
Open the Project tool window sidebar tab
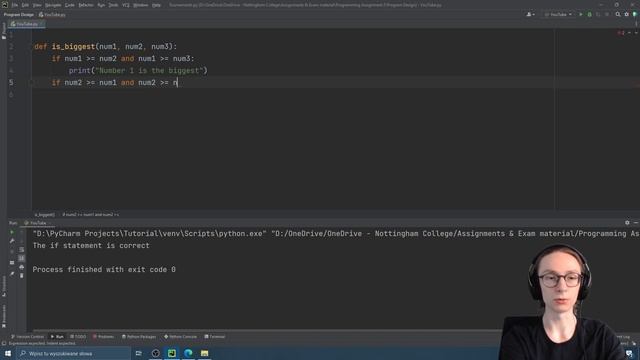tap(4, 31)
